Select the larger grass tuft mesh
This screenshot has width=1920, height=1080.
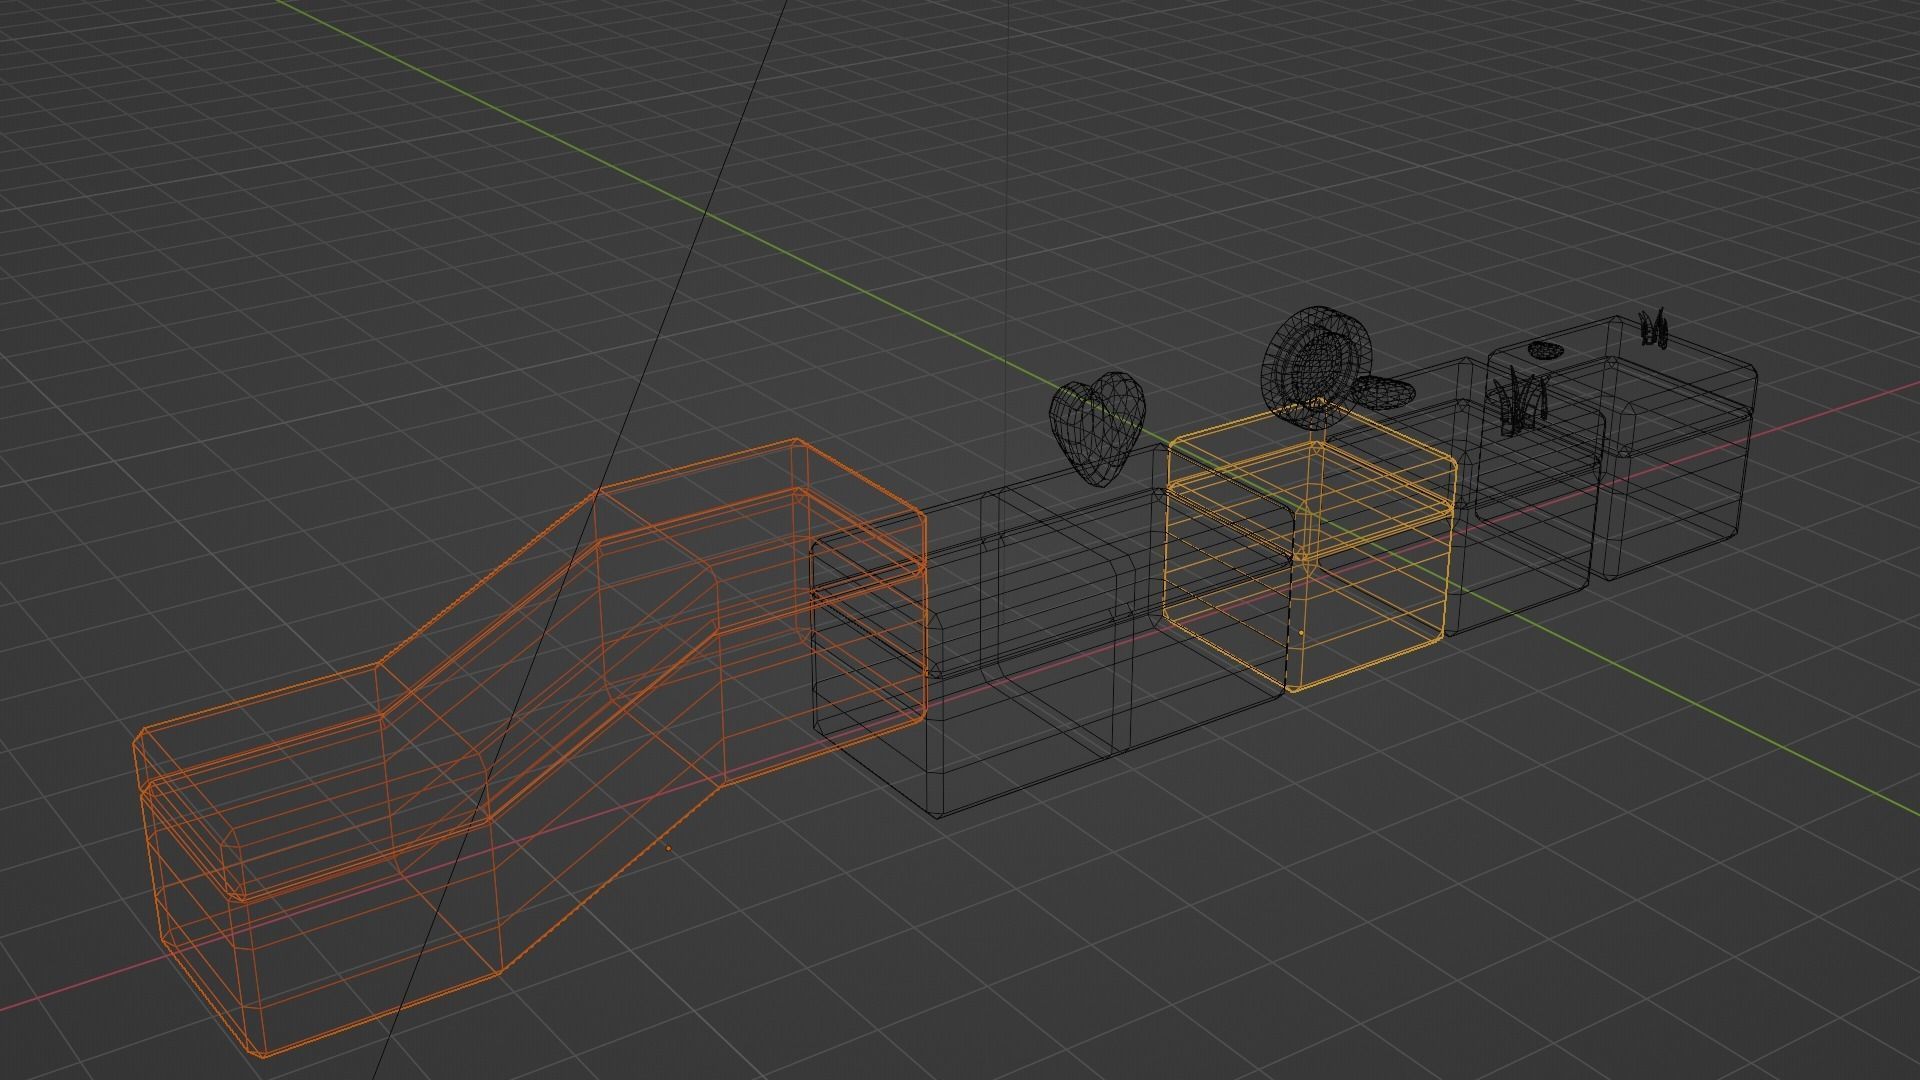(x=1520, y=400)
